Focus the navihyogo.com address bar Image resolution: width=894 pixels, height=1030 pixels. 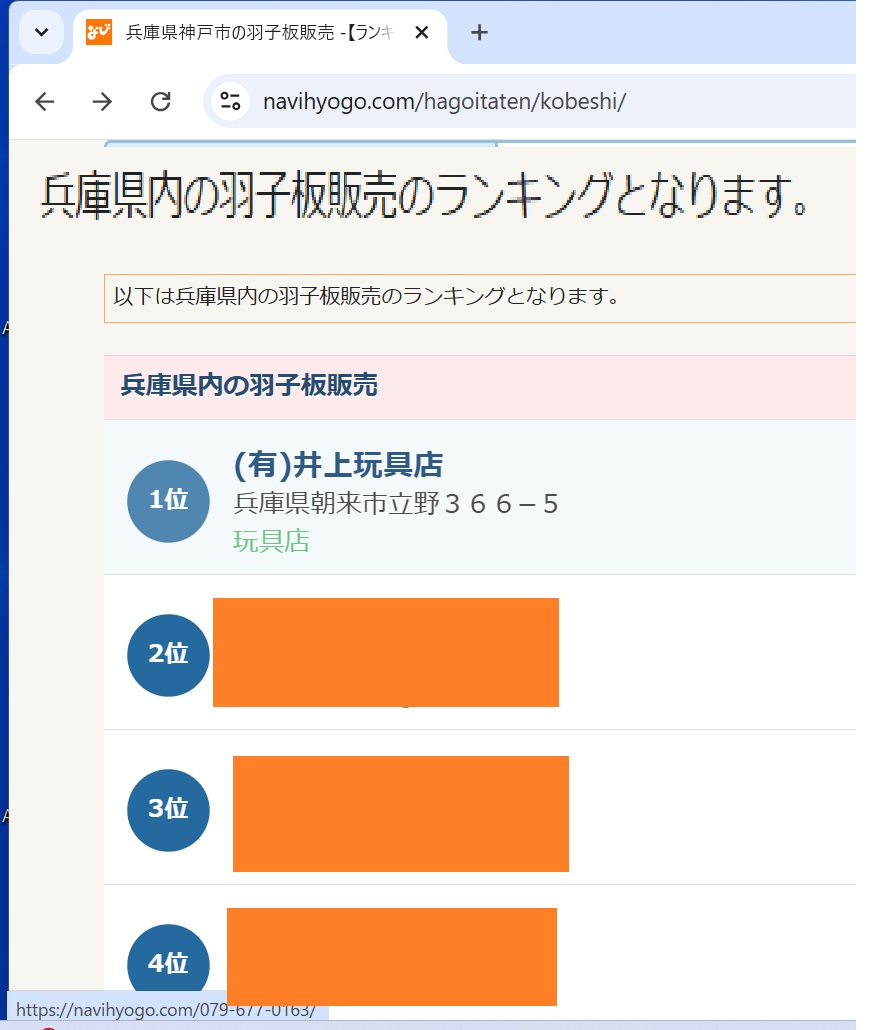click(500, 101)
